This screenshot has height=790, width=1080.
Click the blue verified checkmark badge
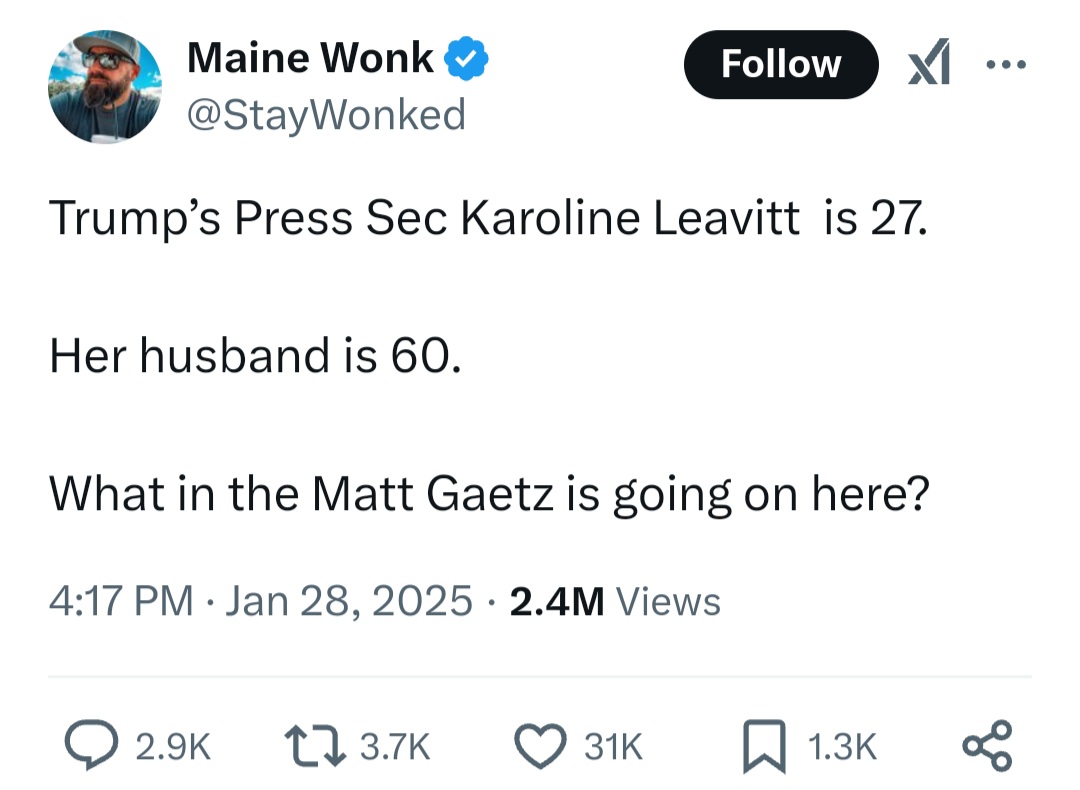[x=466, y=58]
